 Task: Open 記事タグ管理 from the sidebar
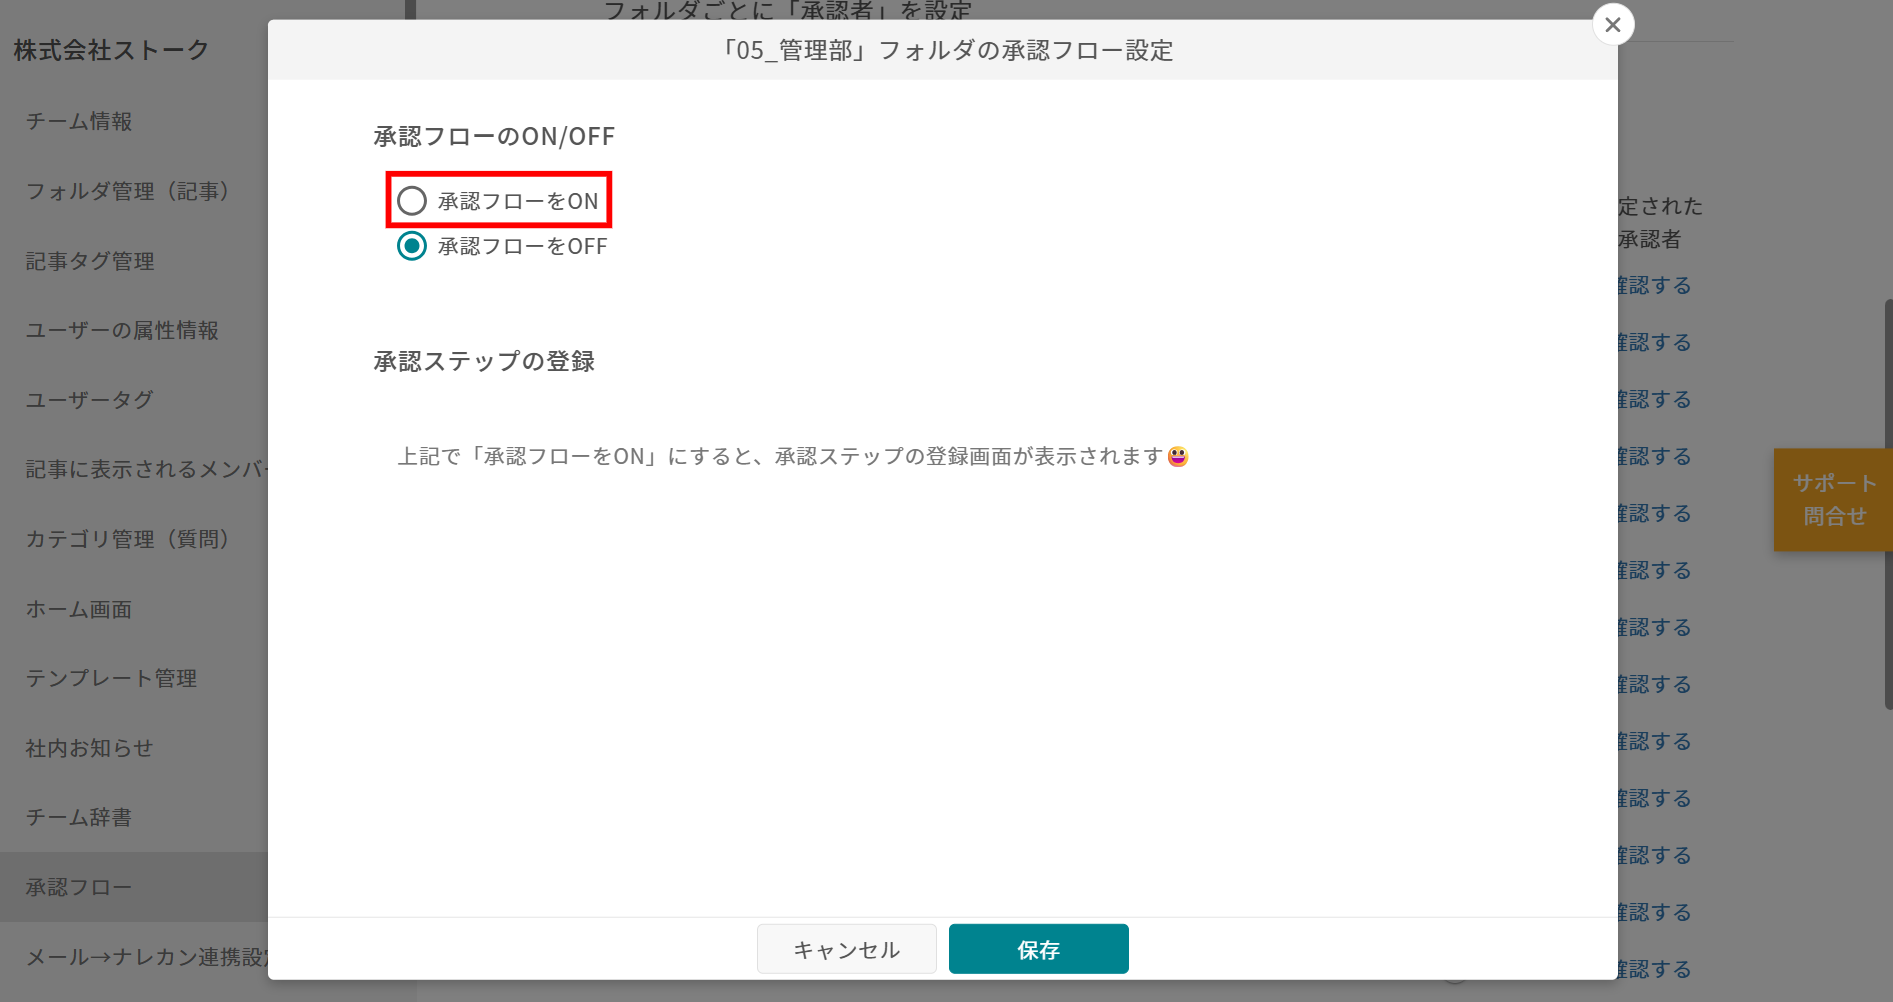click(x=90, y=261)
